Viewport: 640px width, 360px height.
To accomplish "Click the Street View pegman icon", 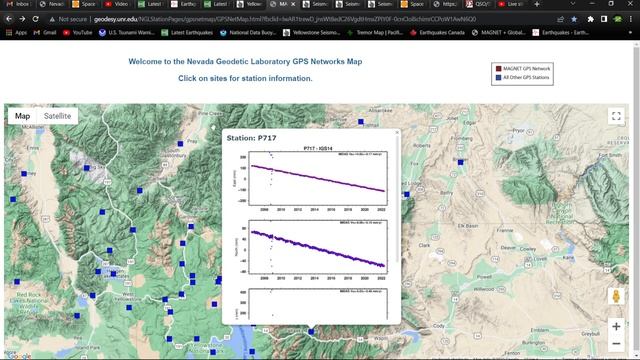I will (616, 296).
